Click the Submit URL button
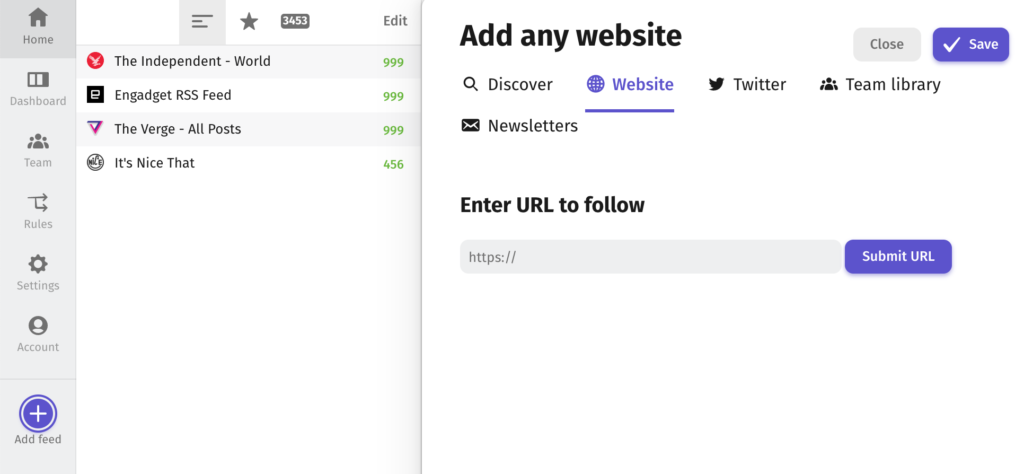This screenshot has height=474, width=1024. 898,257
